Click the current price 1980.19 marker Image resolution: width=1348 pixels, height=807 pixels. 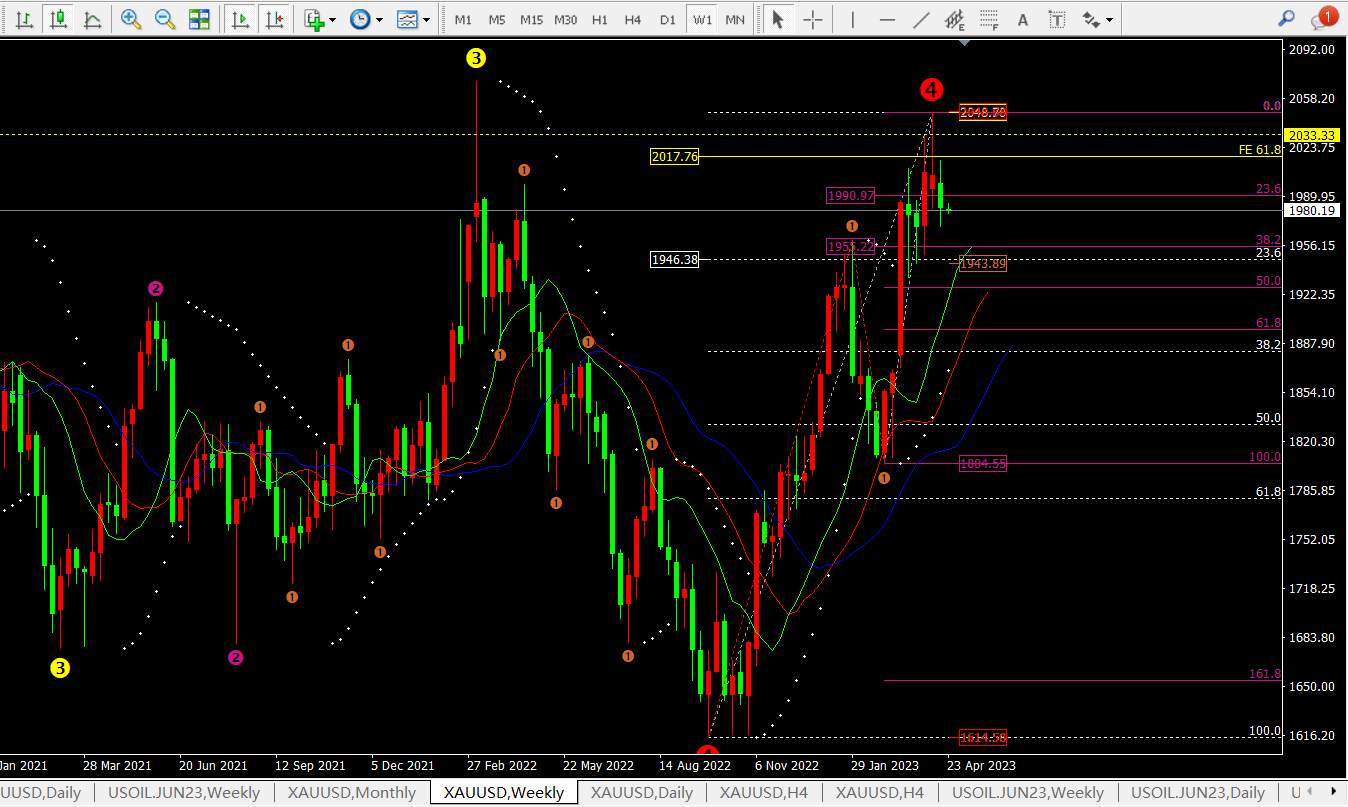(x=1312, y=211)
